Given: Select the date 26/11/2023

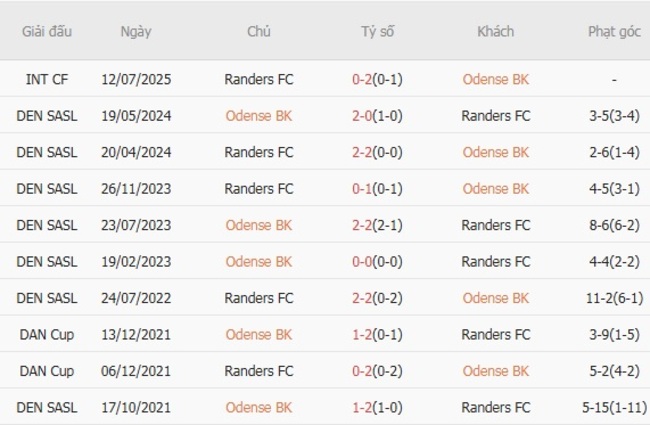Looking at the screenshot, I should 136,189.
